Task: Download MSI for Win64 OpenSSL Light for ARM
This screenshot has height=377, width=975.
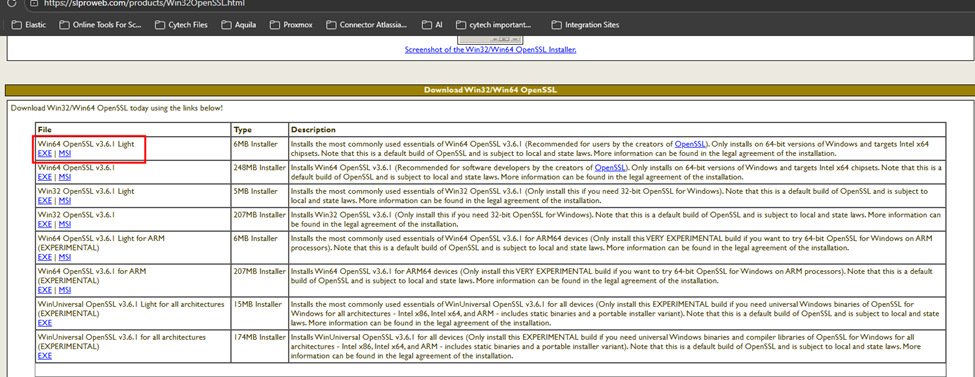Action: 65,257
